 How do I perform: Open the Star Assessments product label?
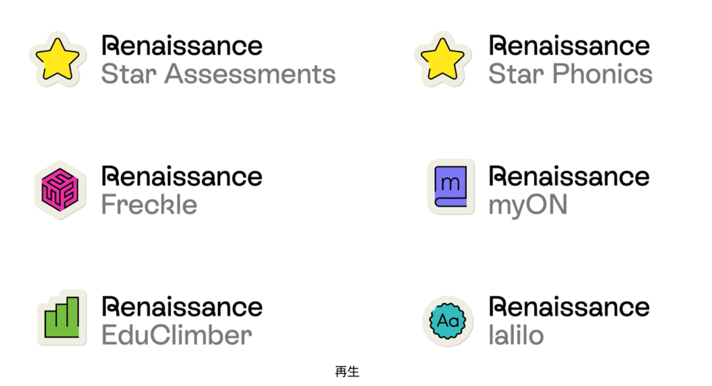pos(218,74)
